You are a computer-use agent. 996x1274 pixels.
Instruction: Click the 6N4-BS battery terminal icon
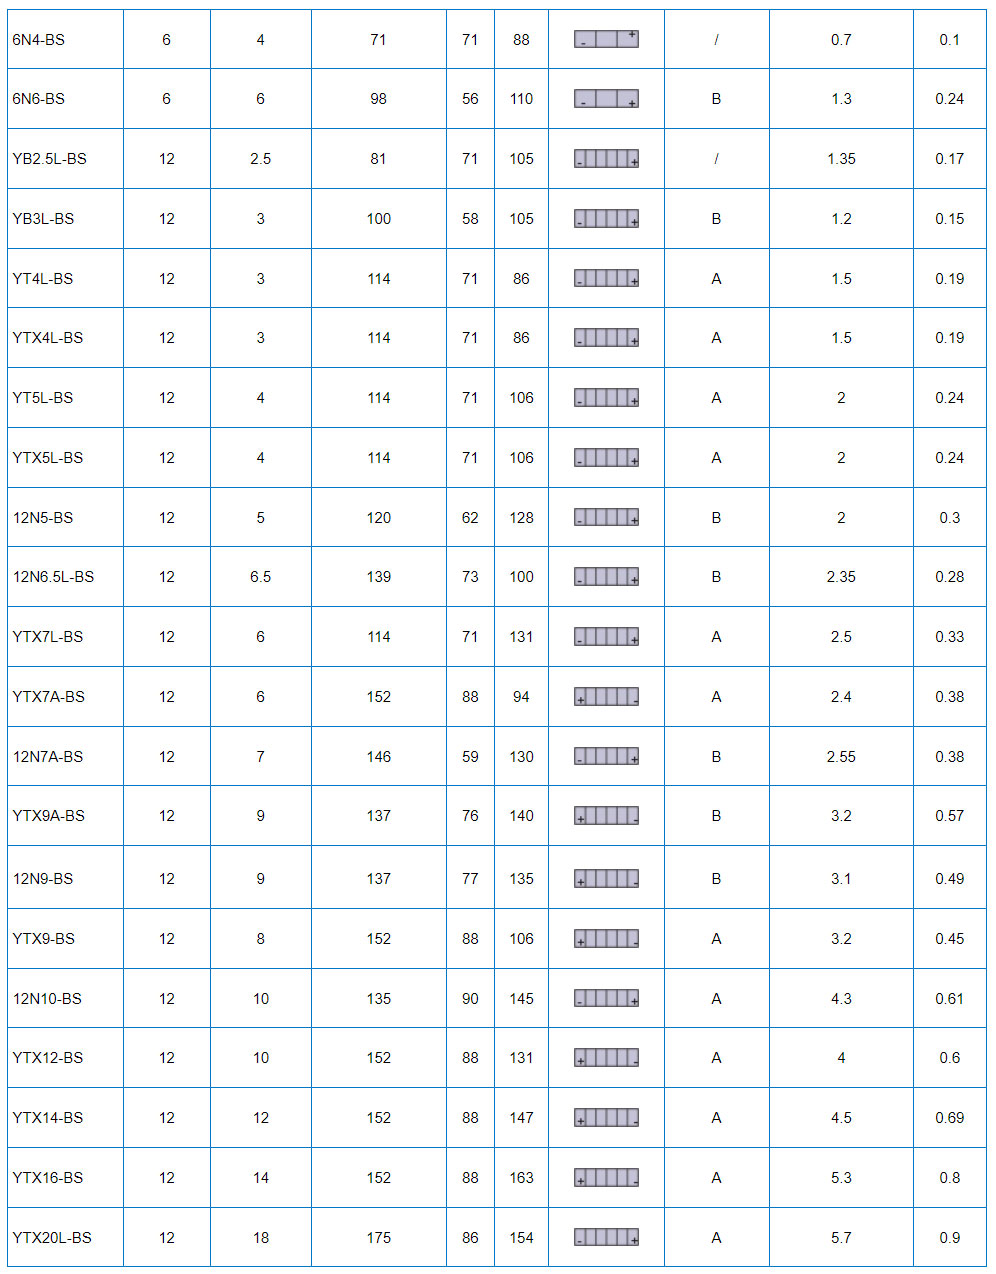pos(606,39)
